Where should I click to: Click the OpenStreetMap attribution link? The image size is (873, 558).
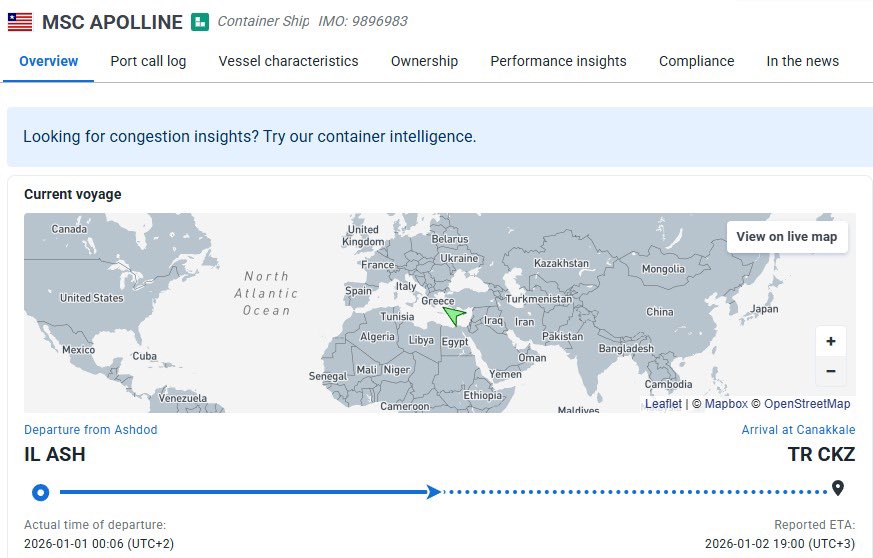[807, 404]
